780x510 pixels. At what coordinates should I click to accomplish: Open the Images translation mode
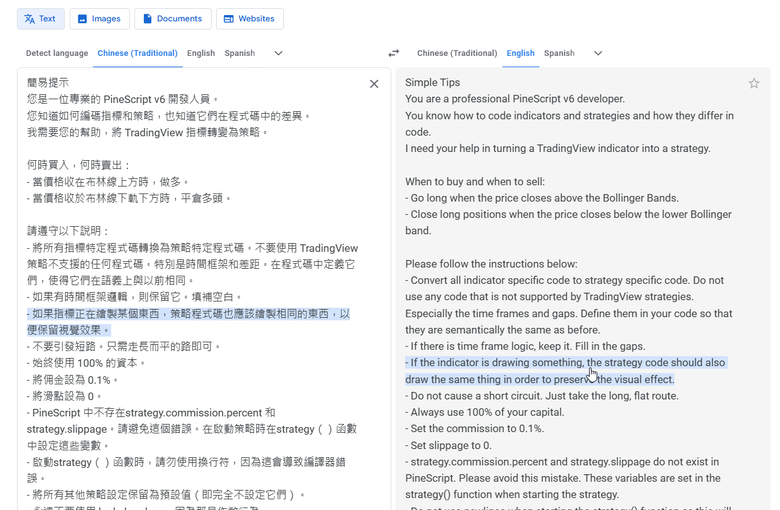point(99,19)
